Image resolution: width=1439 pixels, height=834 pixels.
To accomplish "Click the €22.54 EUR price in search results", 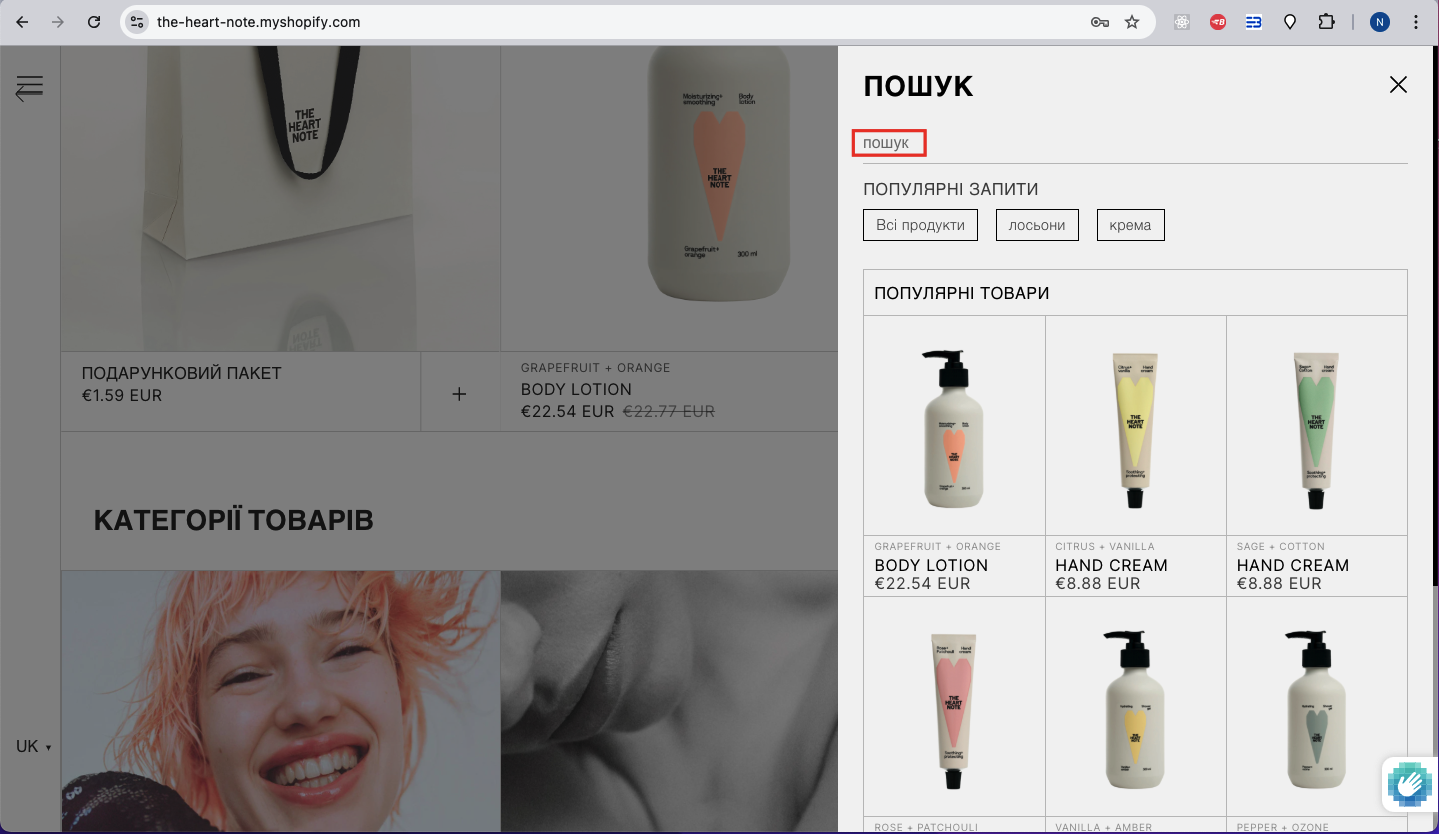I will click(922, 583).
